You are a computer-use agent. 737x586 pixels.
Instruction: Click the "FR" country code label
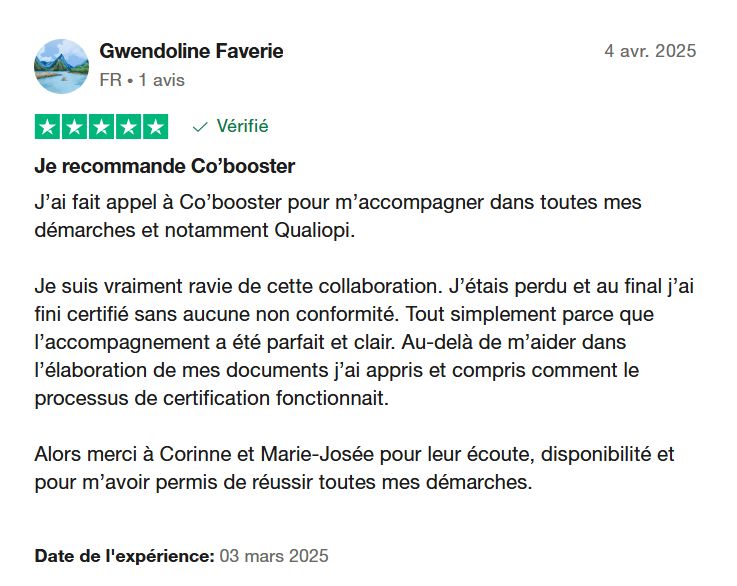click(x=110, y=80)
